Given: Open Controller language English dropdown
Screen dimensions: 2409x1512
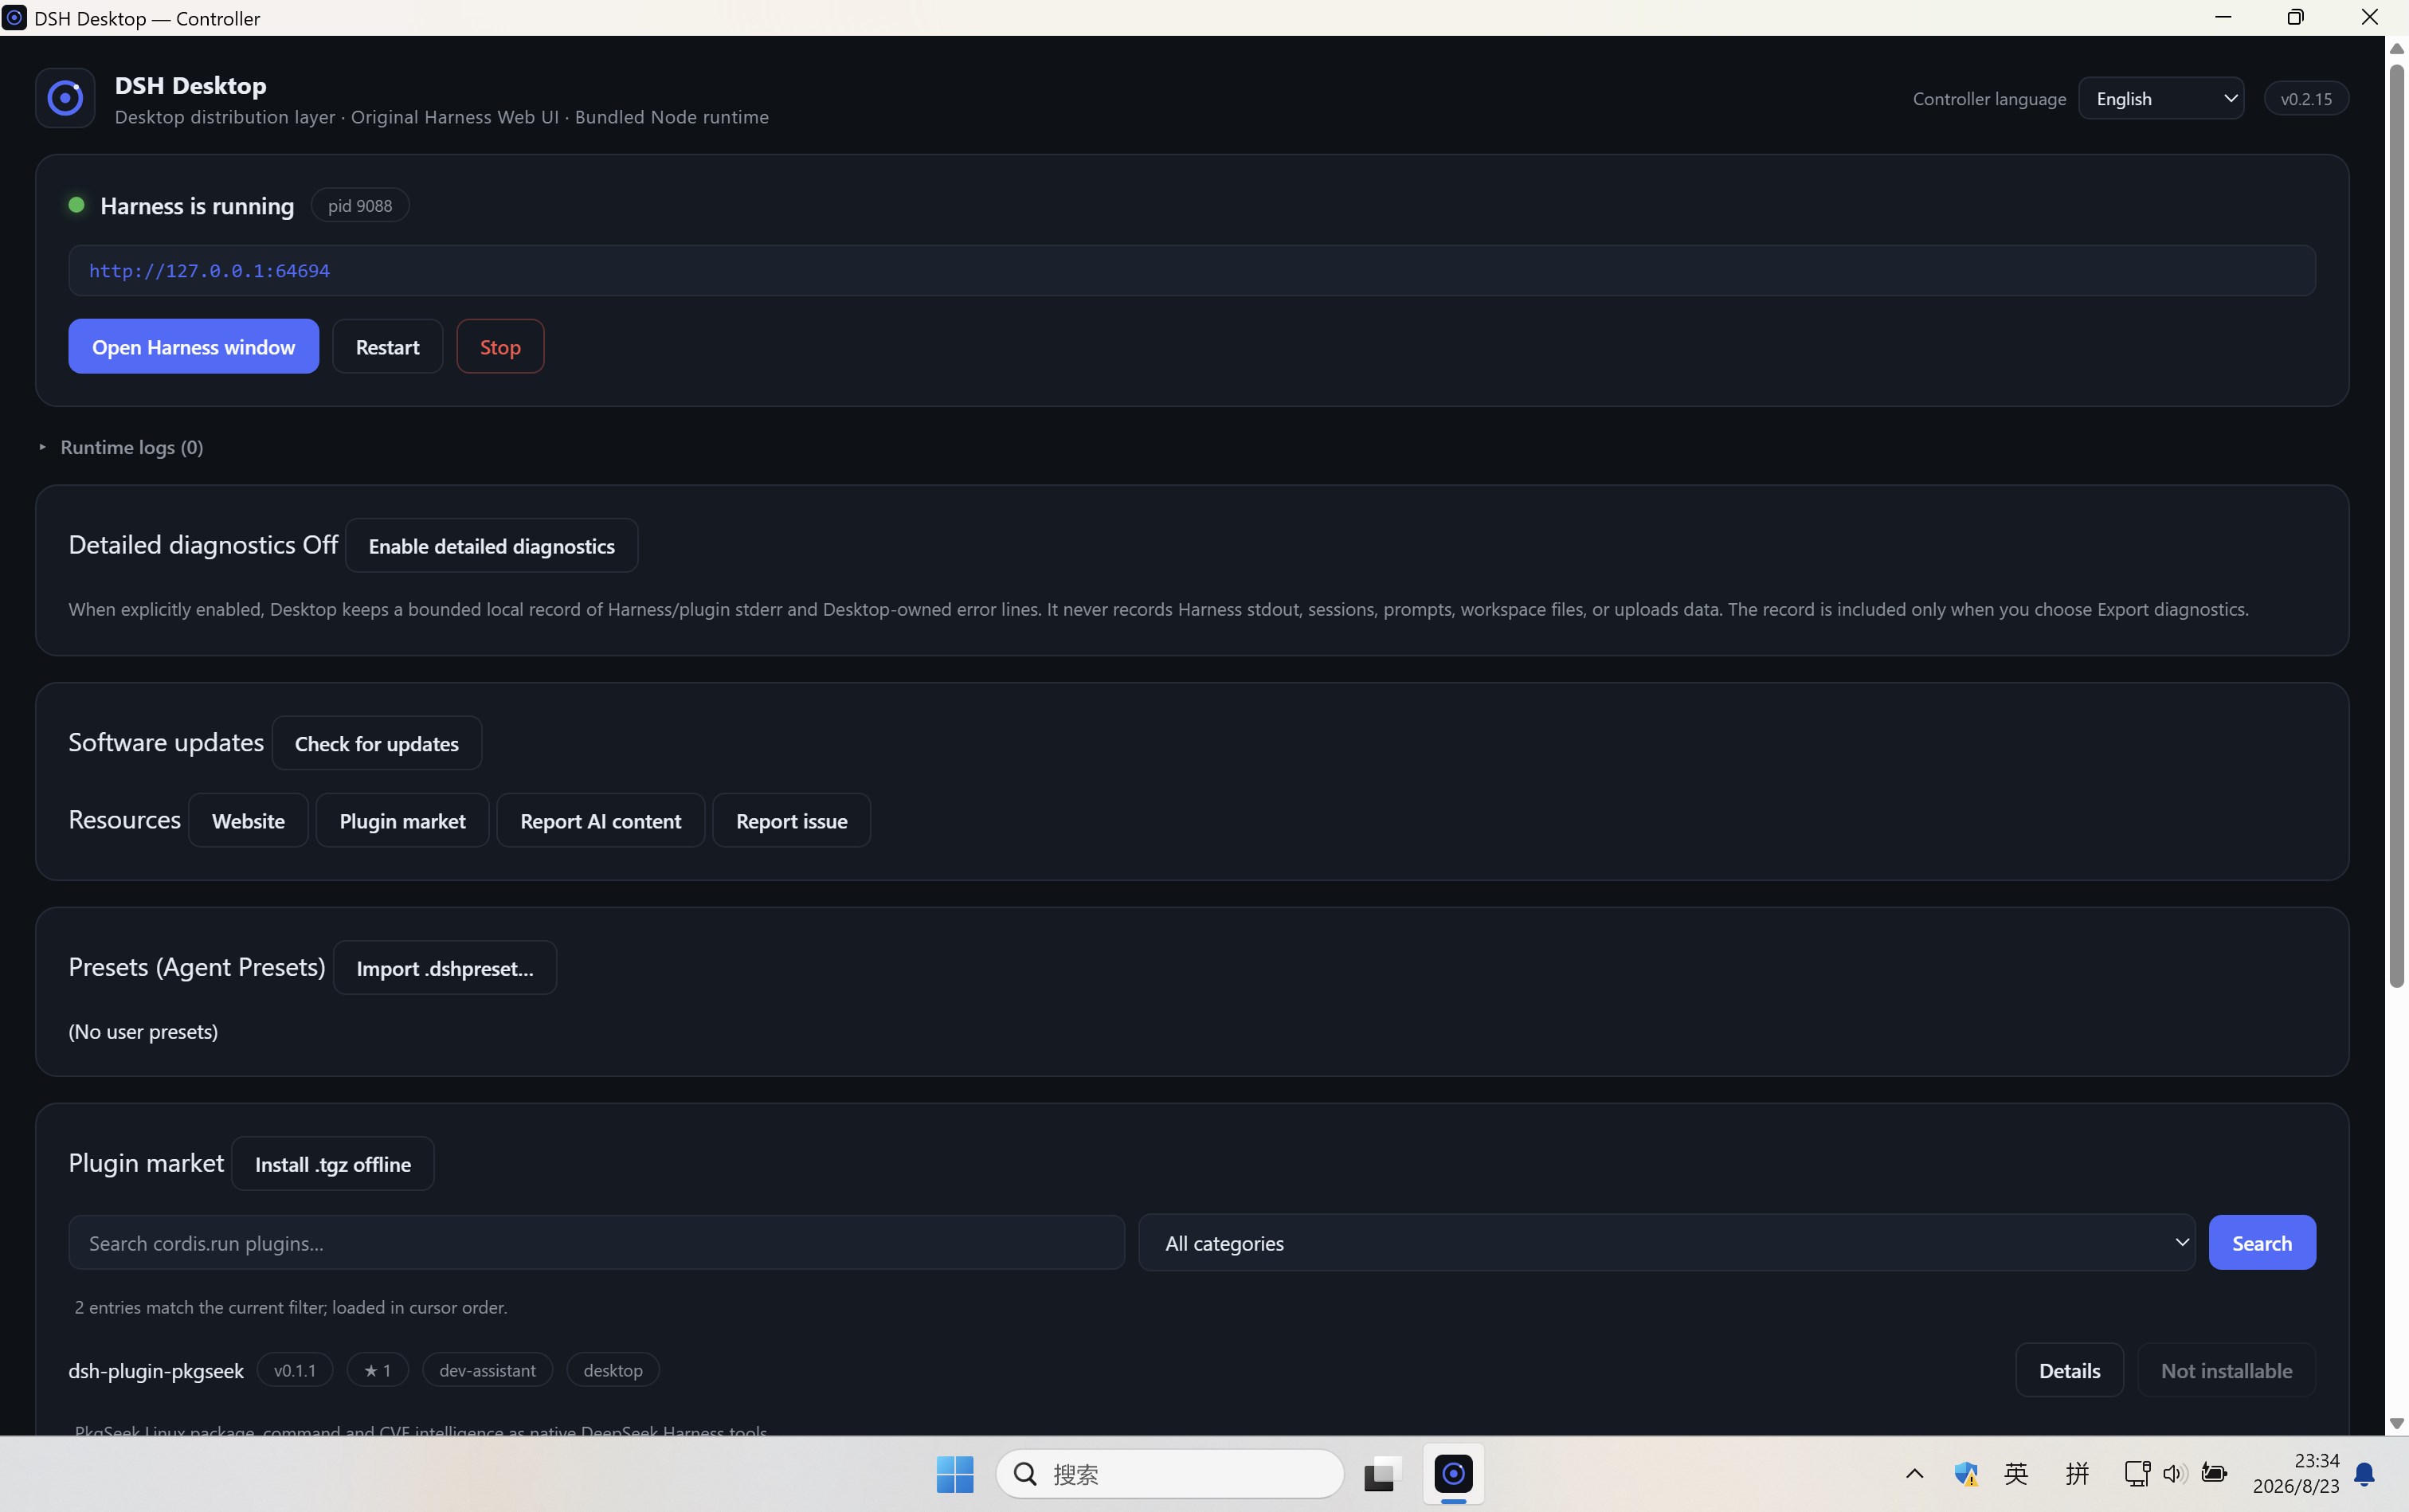Looking at the screenshot, I should (x=2161, y=98).
